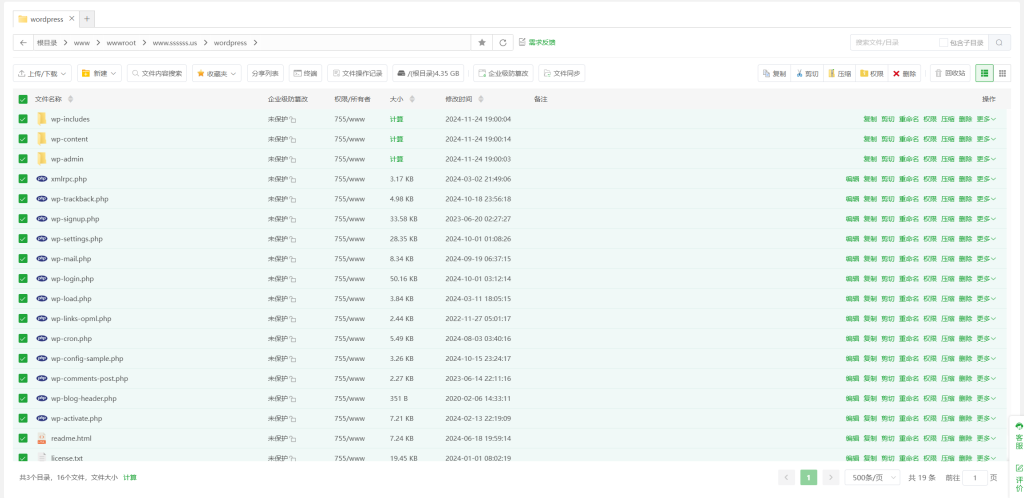Uncheck the wp-includes row checkbox
1024x498 pixels.
23,119
